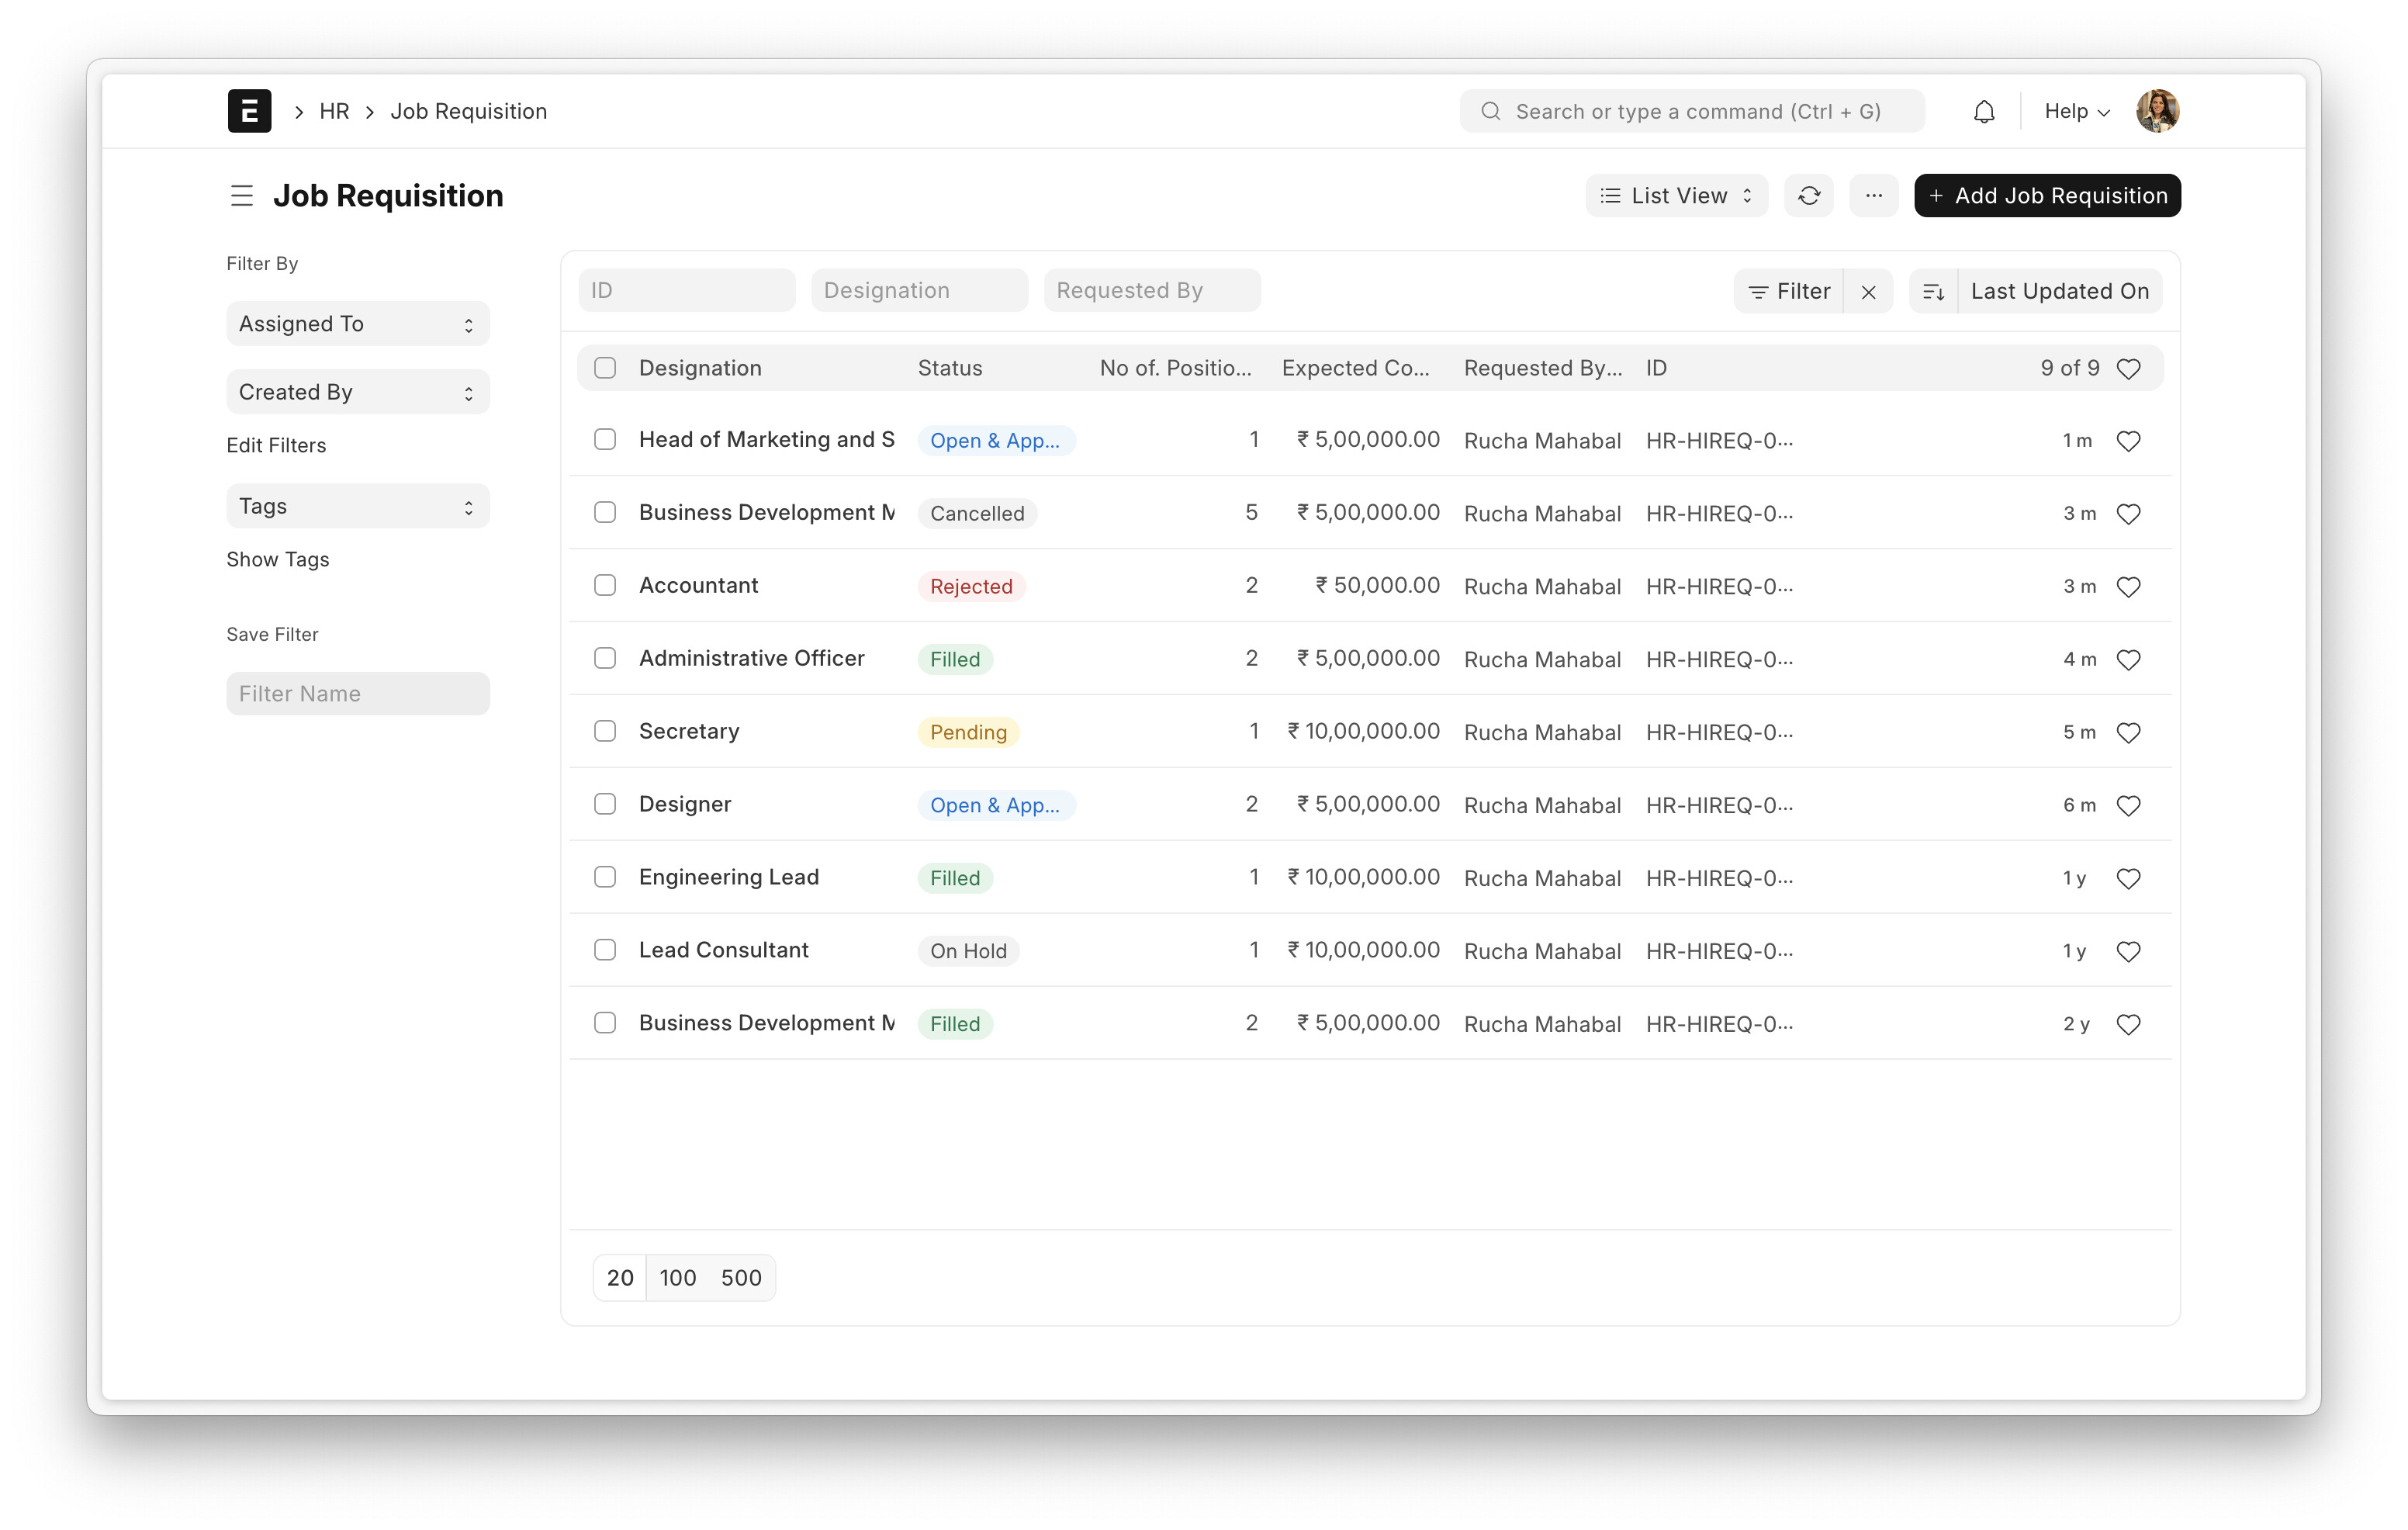The height and width of the screenshot is (1530, 2408).
Task: Open the Engineering Lead requisition
Action: [729, 878]
